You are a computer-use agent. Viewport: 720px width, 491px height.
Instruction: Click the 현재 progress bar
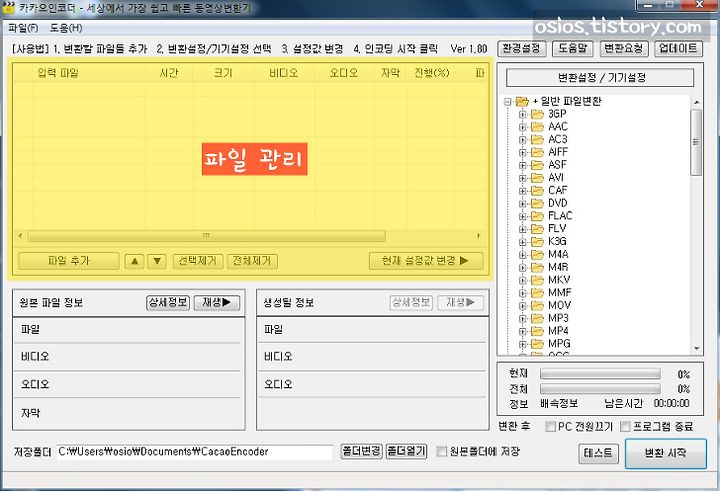pyautogui.click(x=600, y=374)
